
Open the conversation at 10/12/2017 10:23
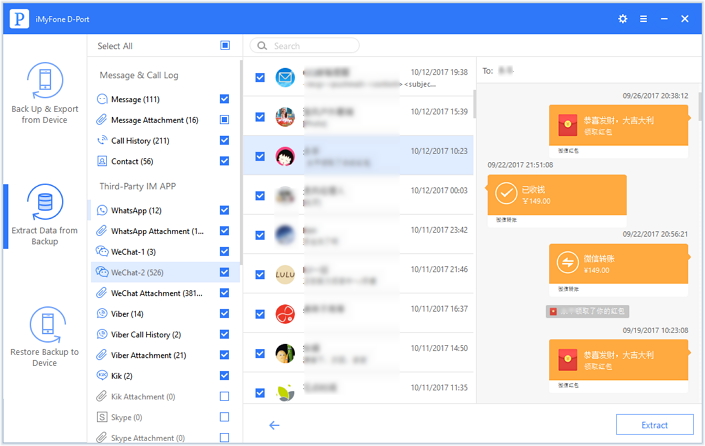click(358, 155)
